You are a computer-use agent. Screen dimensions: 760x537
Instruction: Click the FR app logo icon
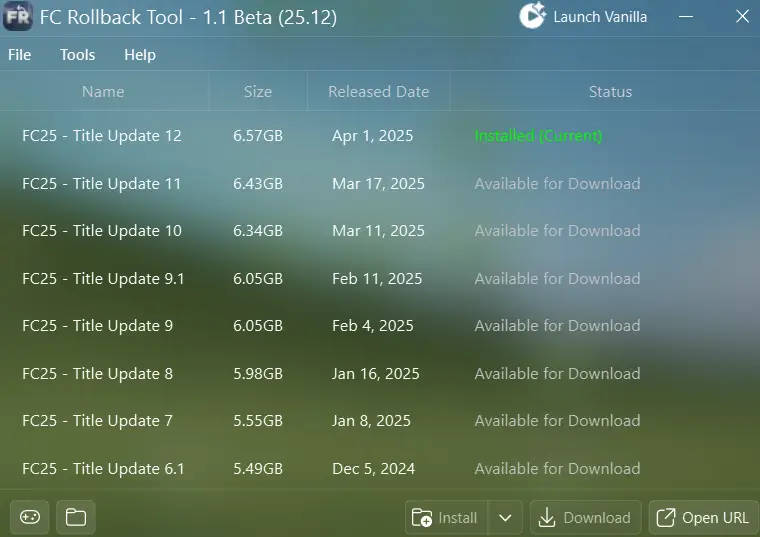click(x=18, y=16)
